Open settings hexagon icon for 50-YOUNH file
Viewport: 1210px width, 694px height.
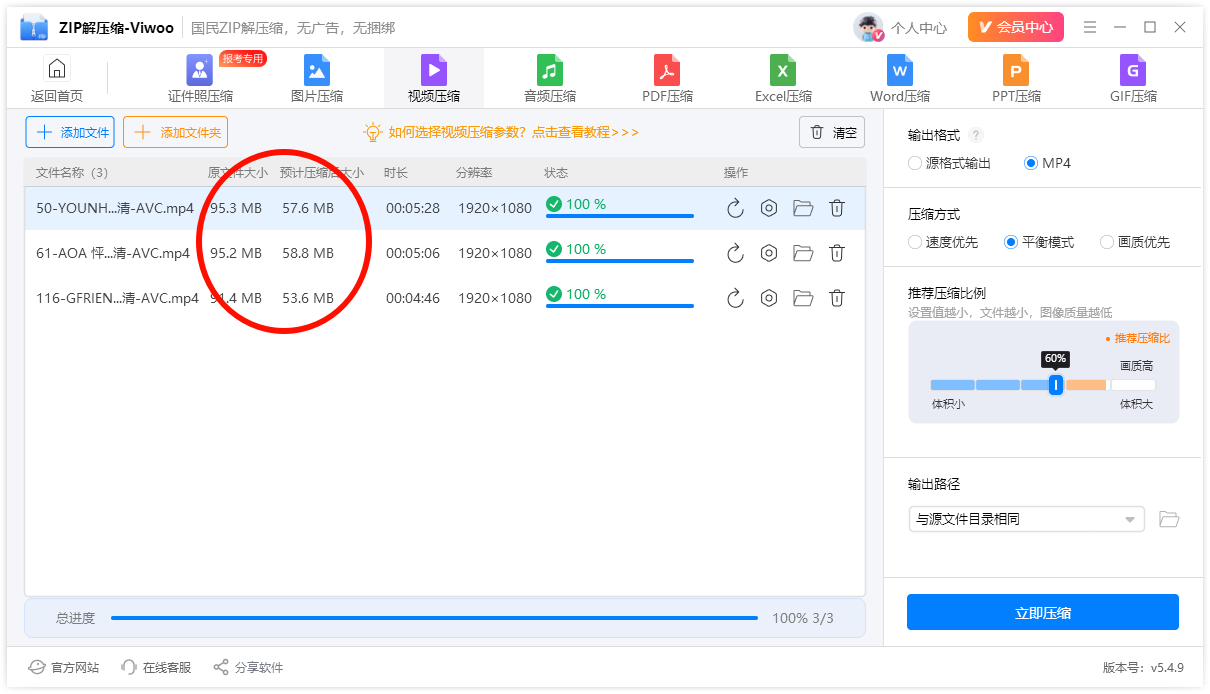click(x=769, y=208)
